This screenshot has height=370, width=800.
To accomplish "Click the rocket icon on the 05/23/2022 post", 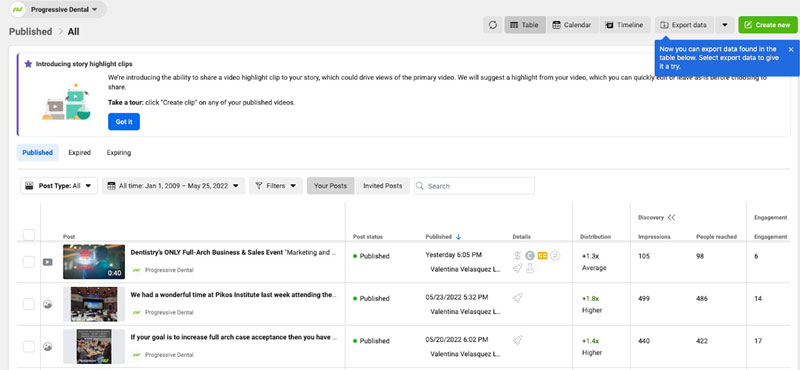I will pos(517,298).
